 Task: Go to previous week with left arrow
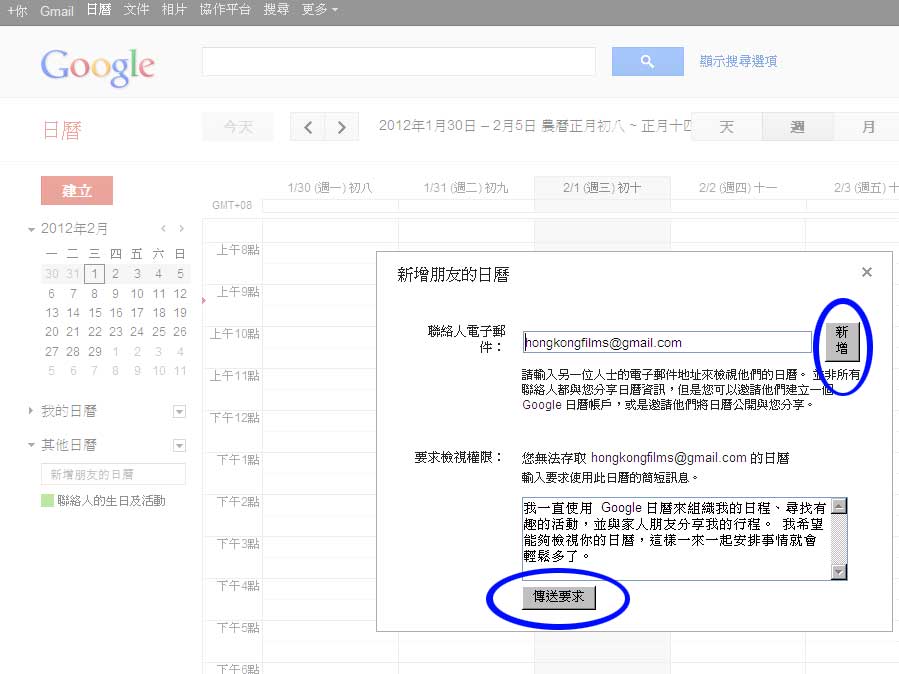[x=308, y=127]
